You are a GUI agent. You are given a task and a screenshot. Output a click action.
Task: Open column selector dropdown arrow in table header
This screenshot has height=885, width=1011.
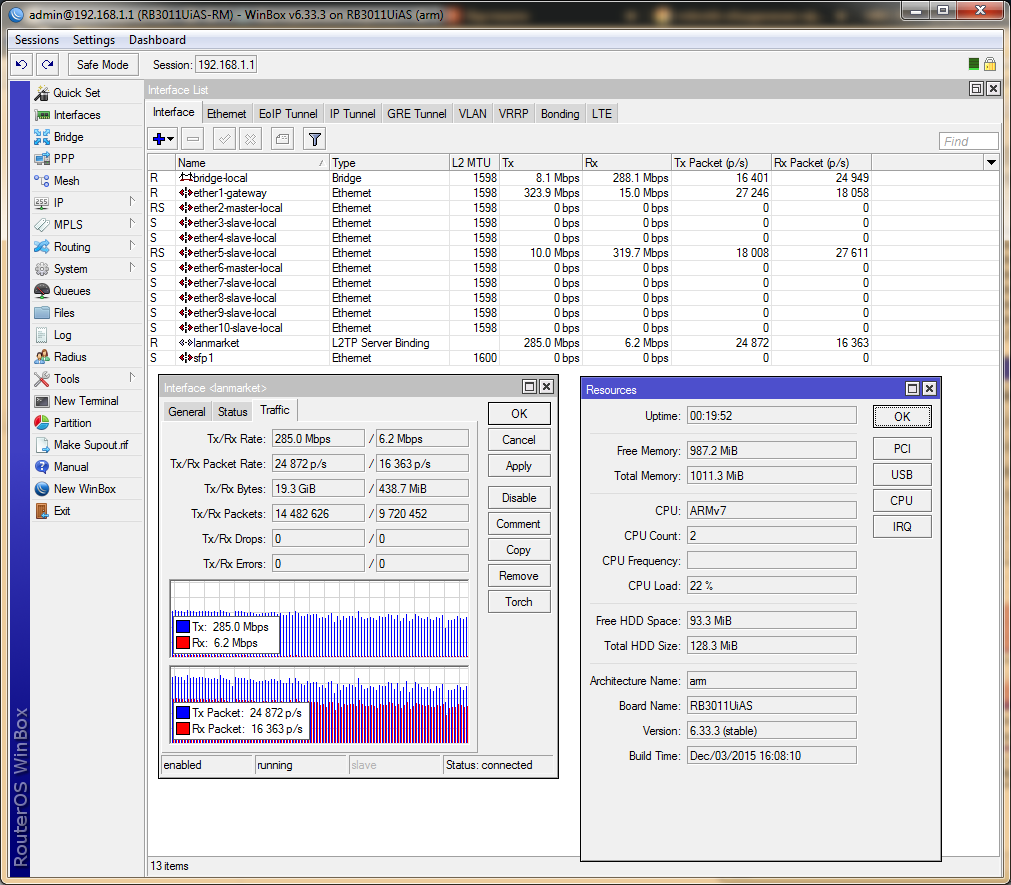pos(991,163)
